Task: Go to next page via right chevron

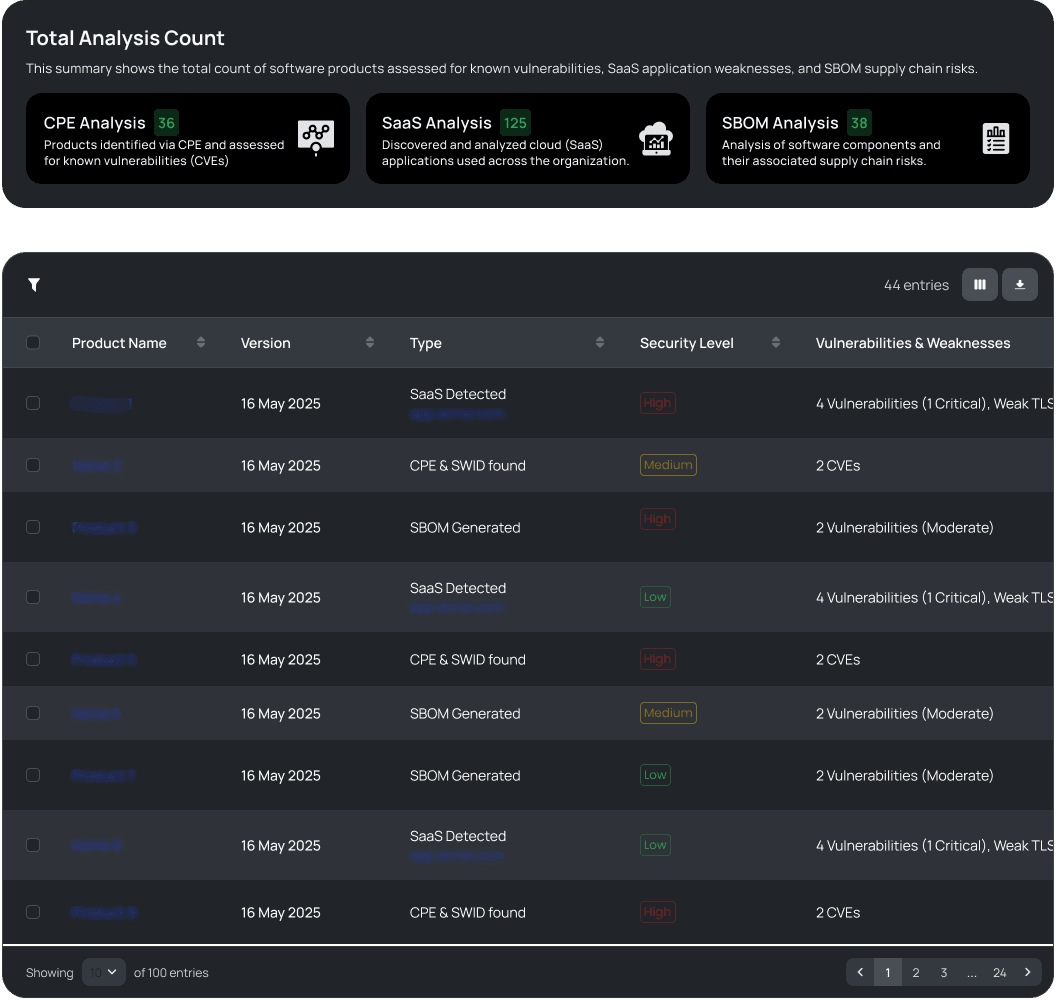Action: click(1027, 972)
